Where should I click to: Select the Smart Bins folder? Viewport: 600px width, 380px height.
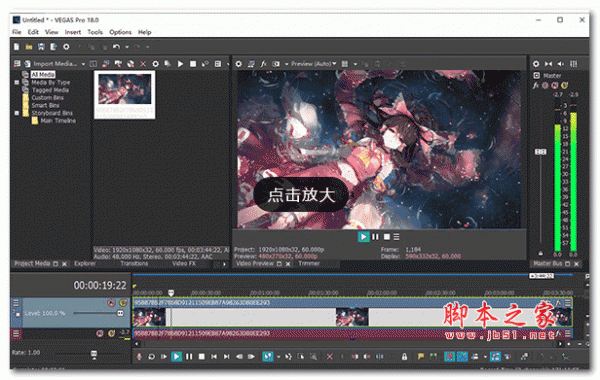45,105
